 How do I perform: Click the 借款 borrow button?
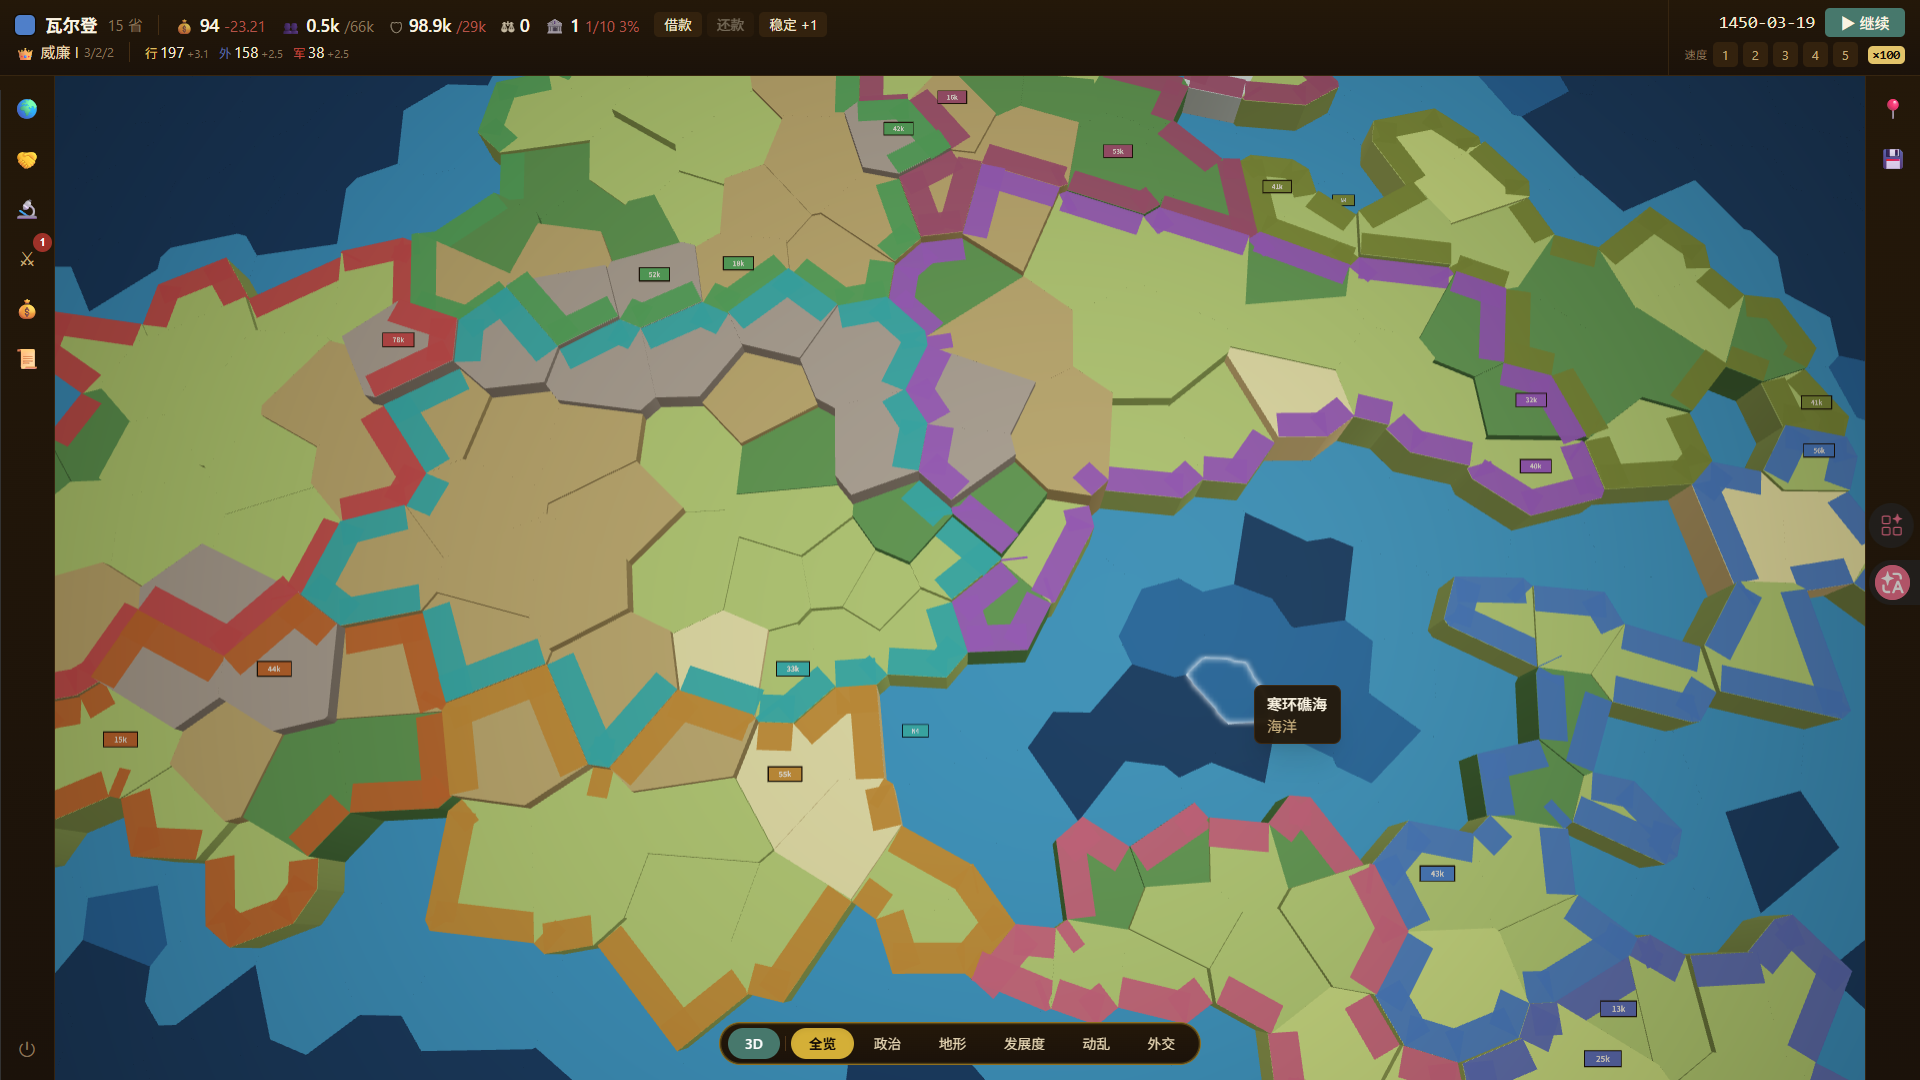click(678, 25)
